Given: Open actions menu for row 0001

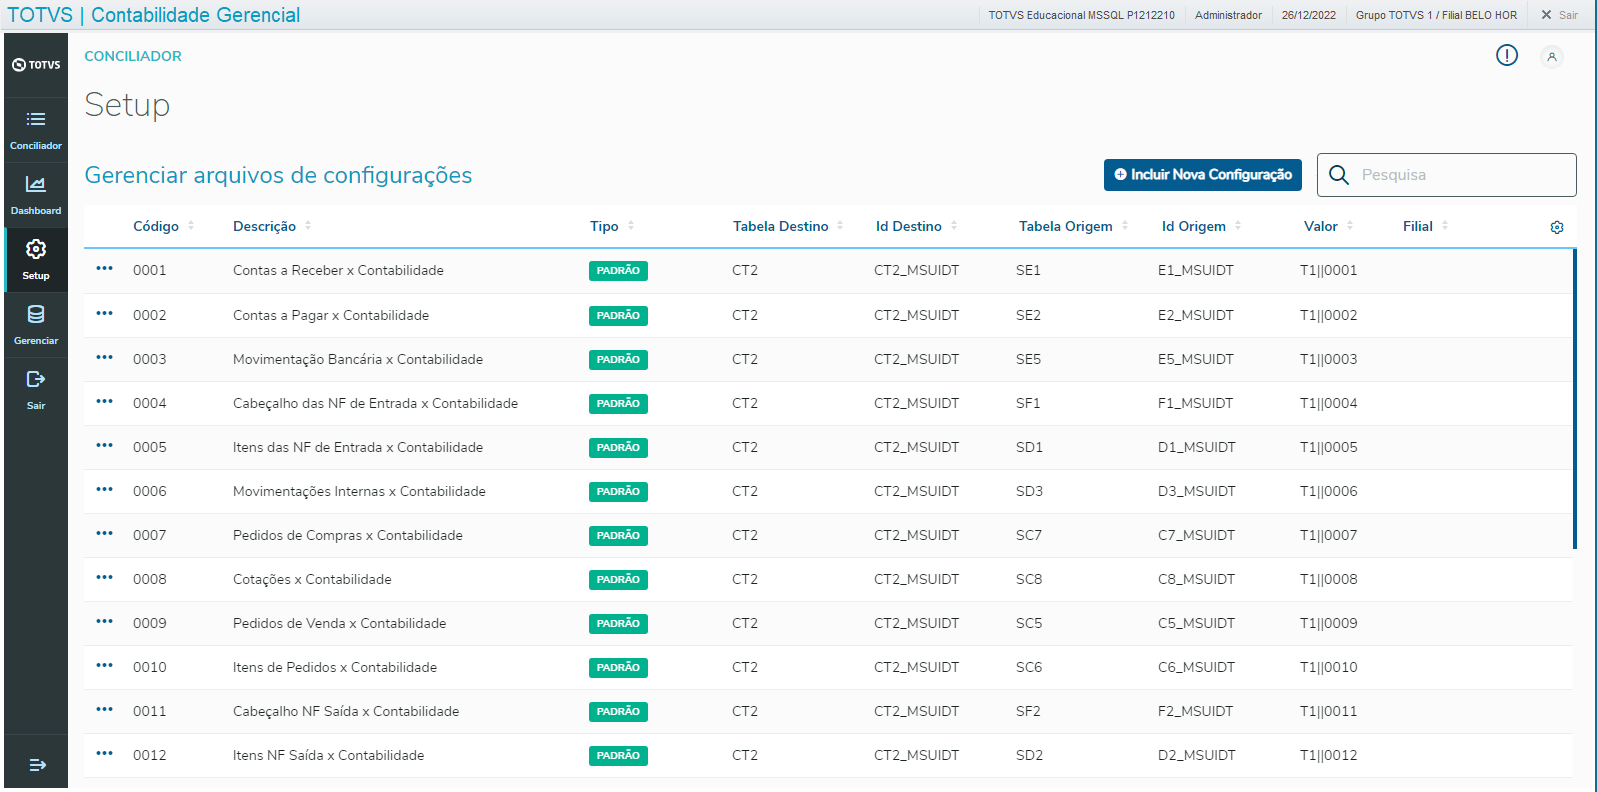Looking at the screenshot, I should [x=105, y=269].
